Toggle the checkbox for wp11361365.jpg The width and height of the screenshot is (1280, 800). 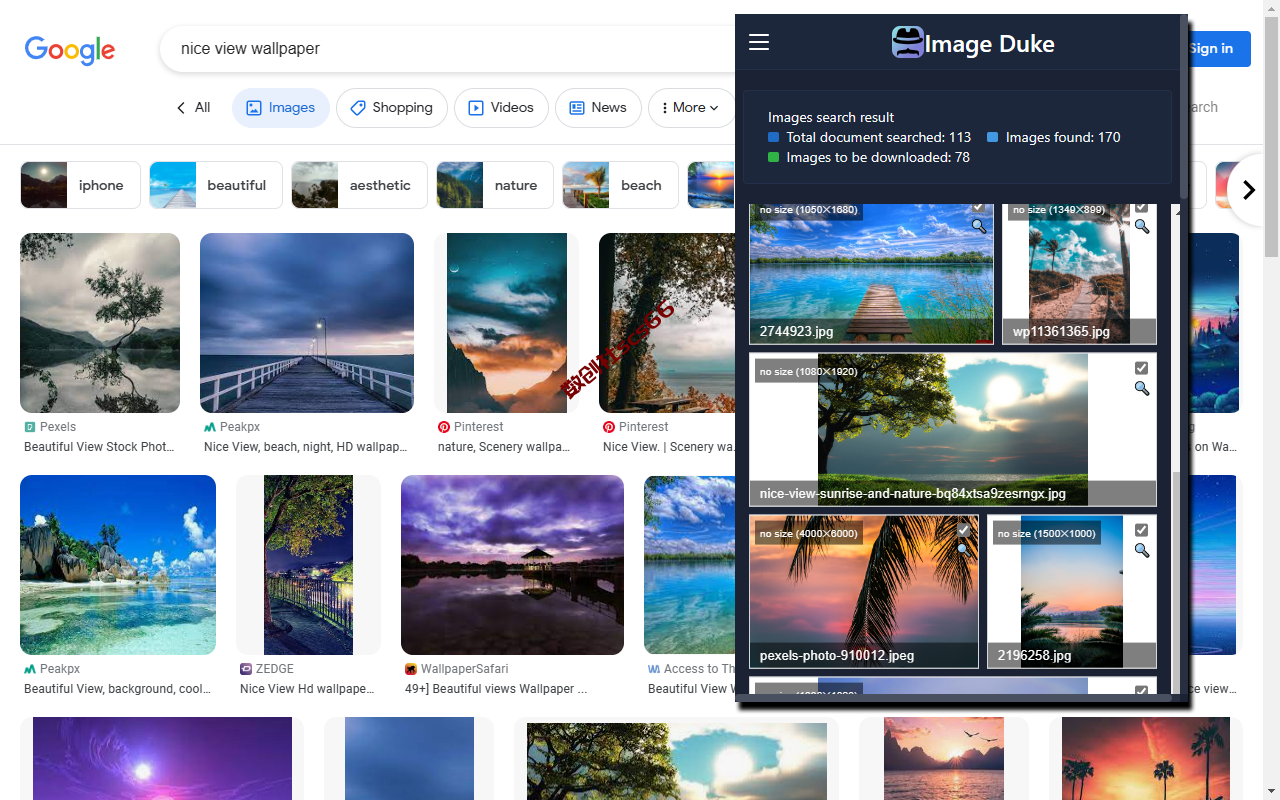point(1142,207)
